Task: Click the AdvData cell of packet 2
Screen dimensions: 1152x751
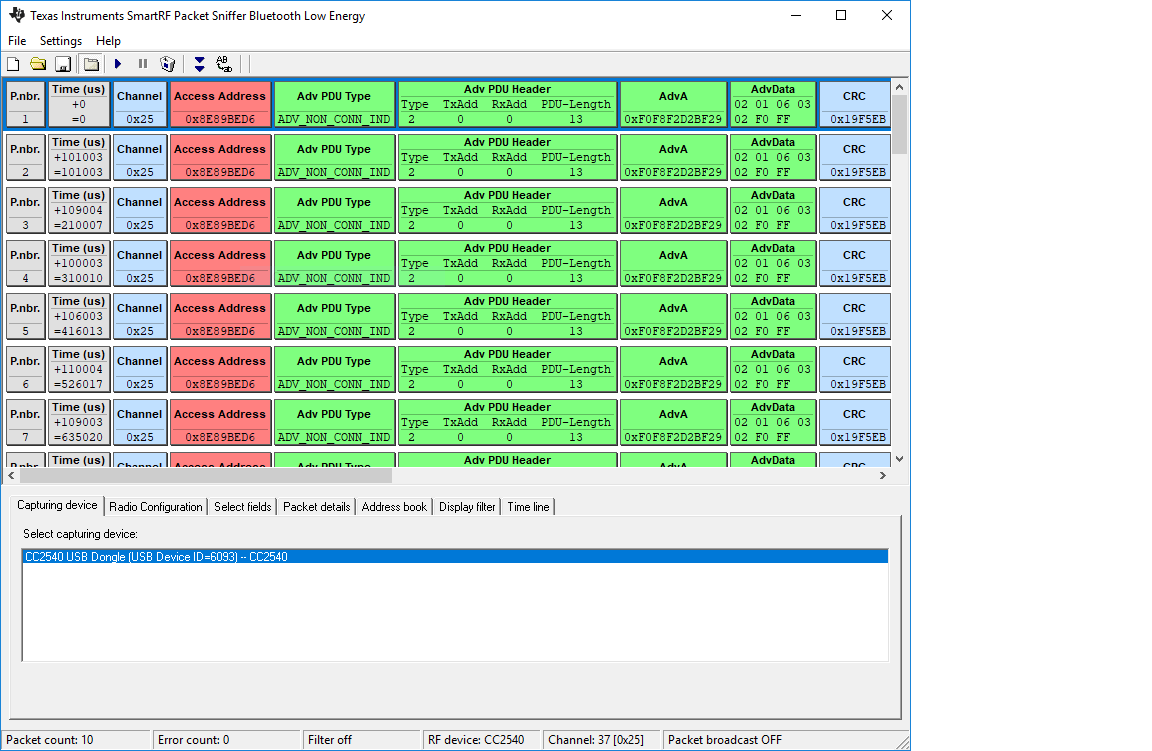Action: (773, 157)
